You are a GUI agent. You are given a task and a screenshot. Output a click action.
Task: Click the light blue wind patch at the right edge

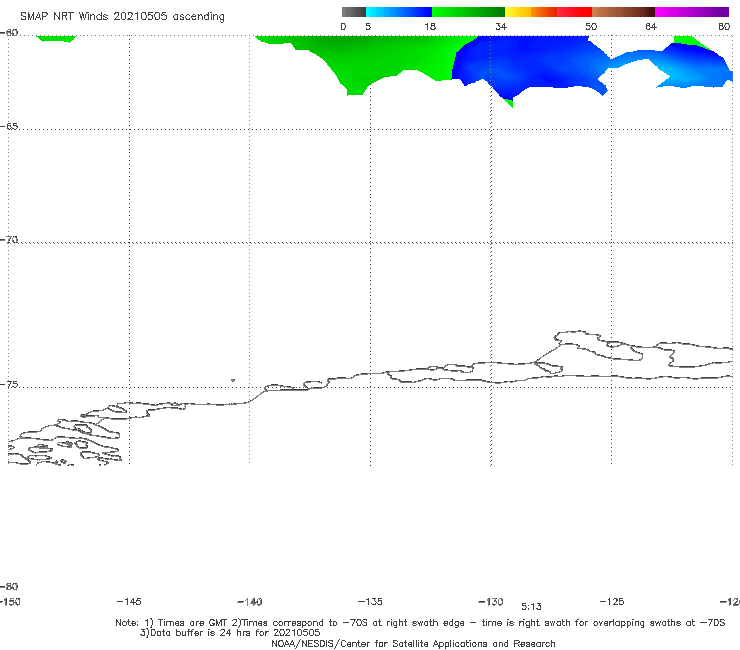694,66
